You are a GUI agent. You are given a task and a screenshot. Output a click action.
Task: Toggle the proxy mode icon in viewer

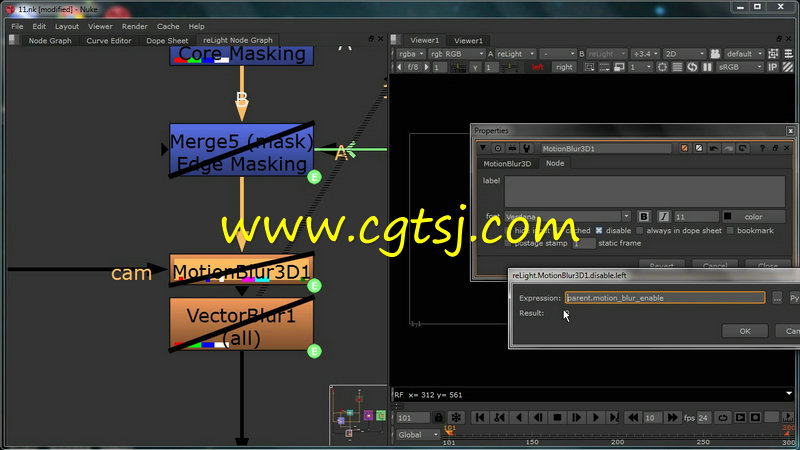pyautogui.click(x=619, y=67)
